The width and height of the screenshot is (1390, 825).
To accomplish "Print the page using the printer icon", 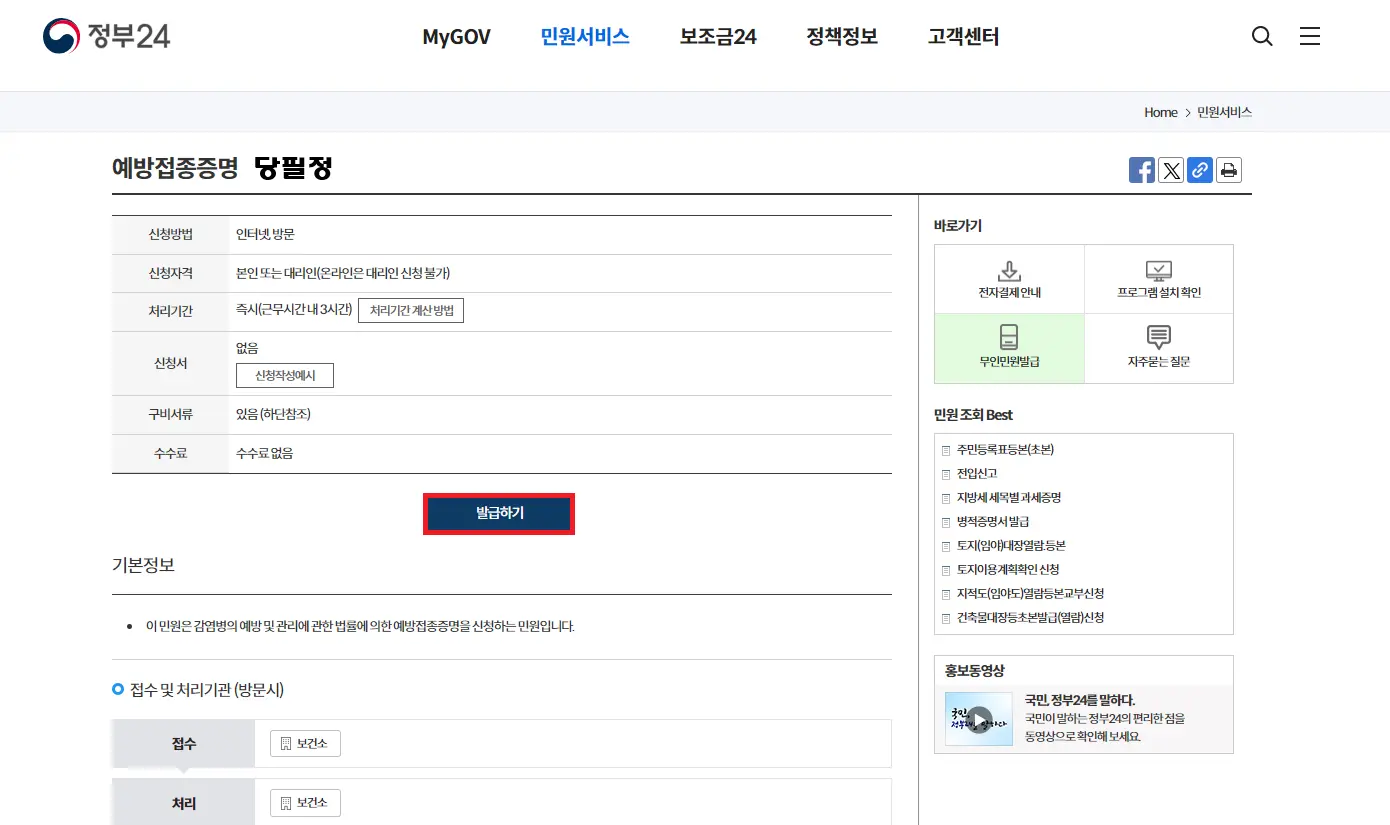I will coord(1228,169).
